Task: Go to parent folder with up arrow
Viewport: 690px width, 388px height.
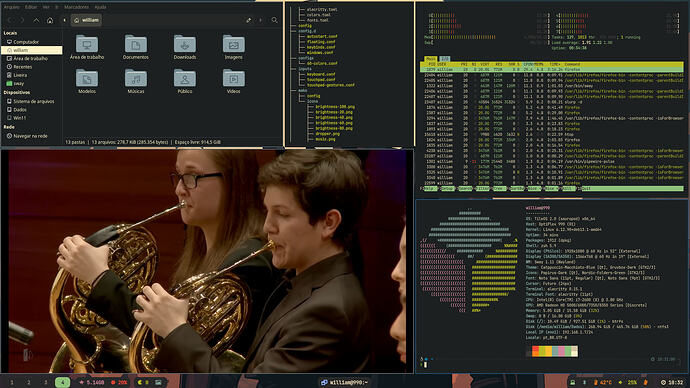Action: coord(36,20)
